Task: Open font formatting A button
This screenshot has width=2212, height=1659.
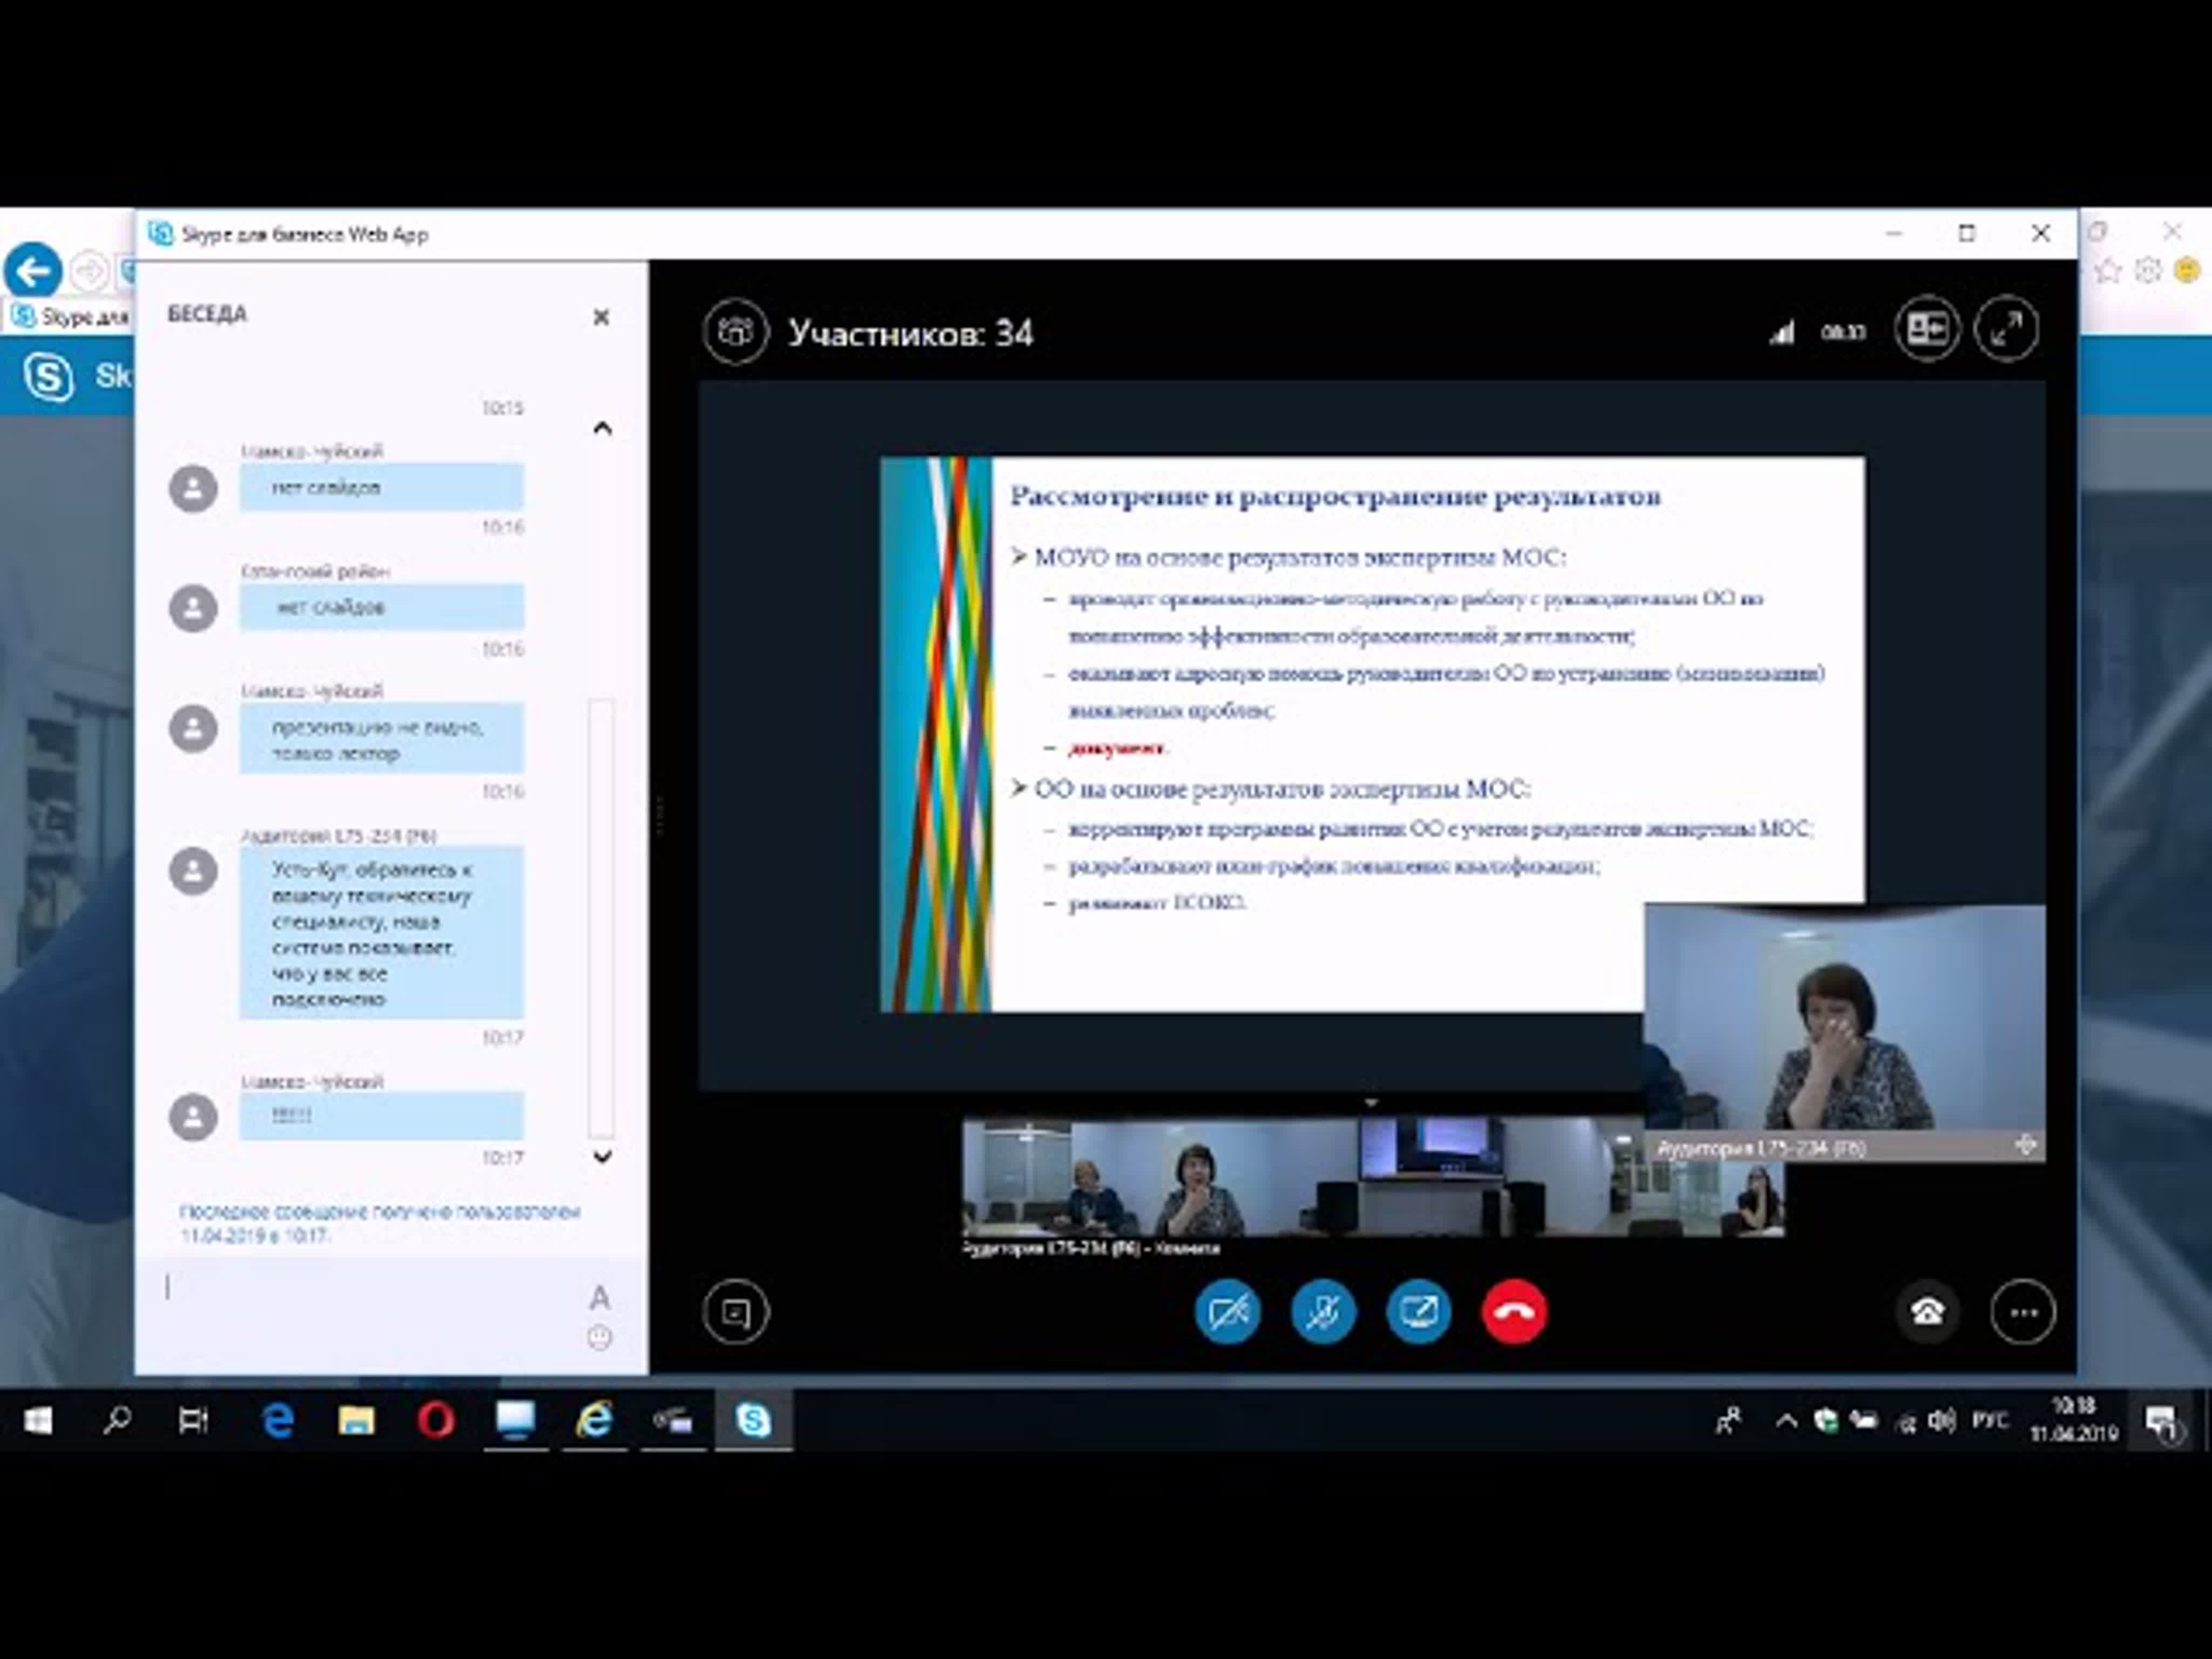Action: coord(599,1298)
